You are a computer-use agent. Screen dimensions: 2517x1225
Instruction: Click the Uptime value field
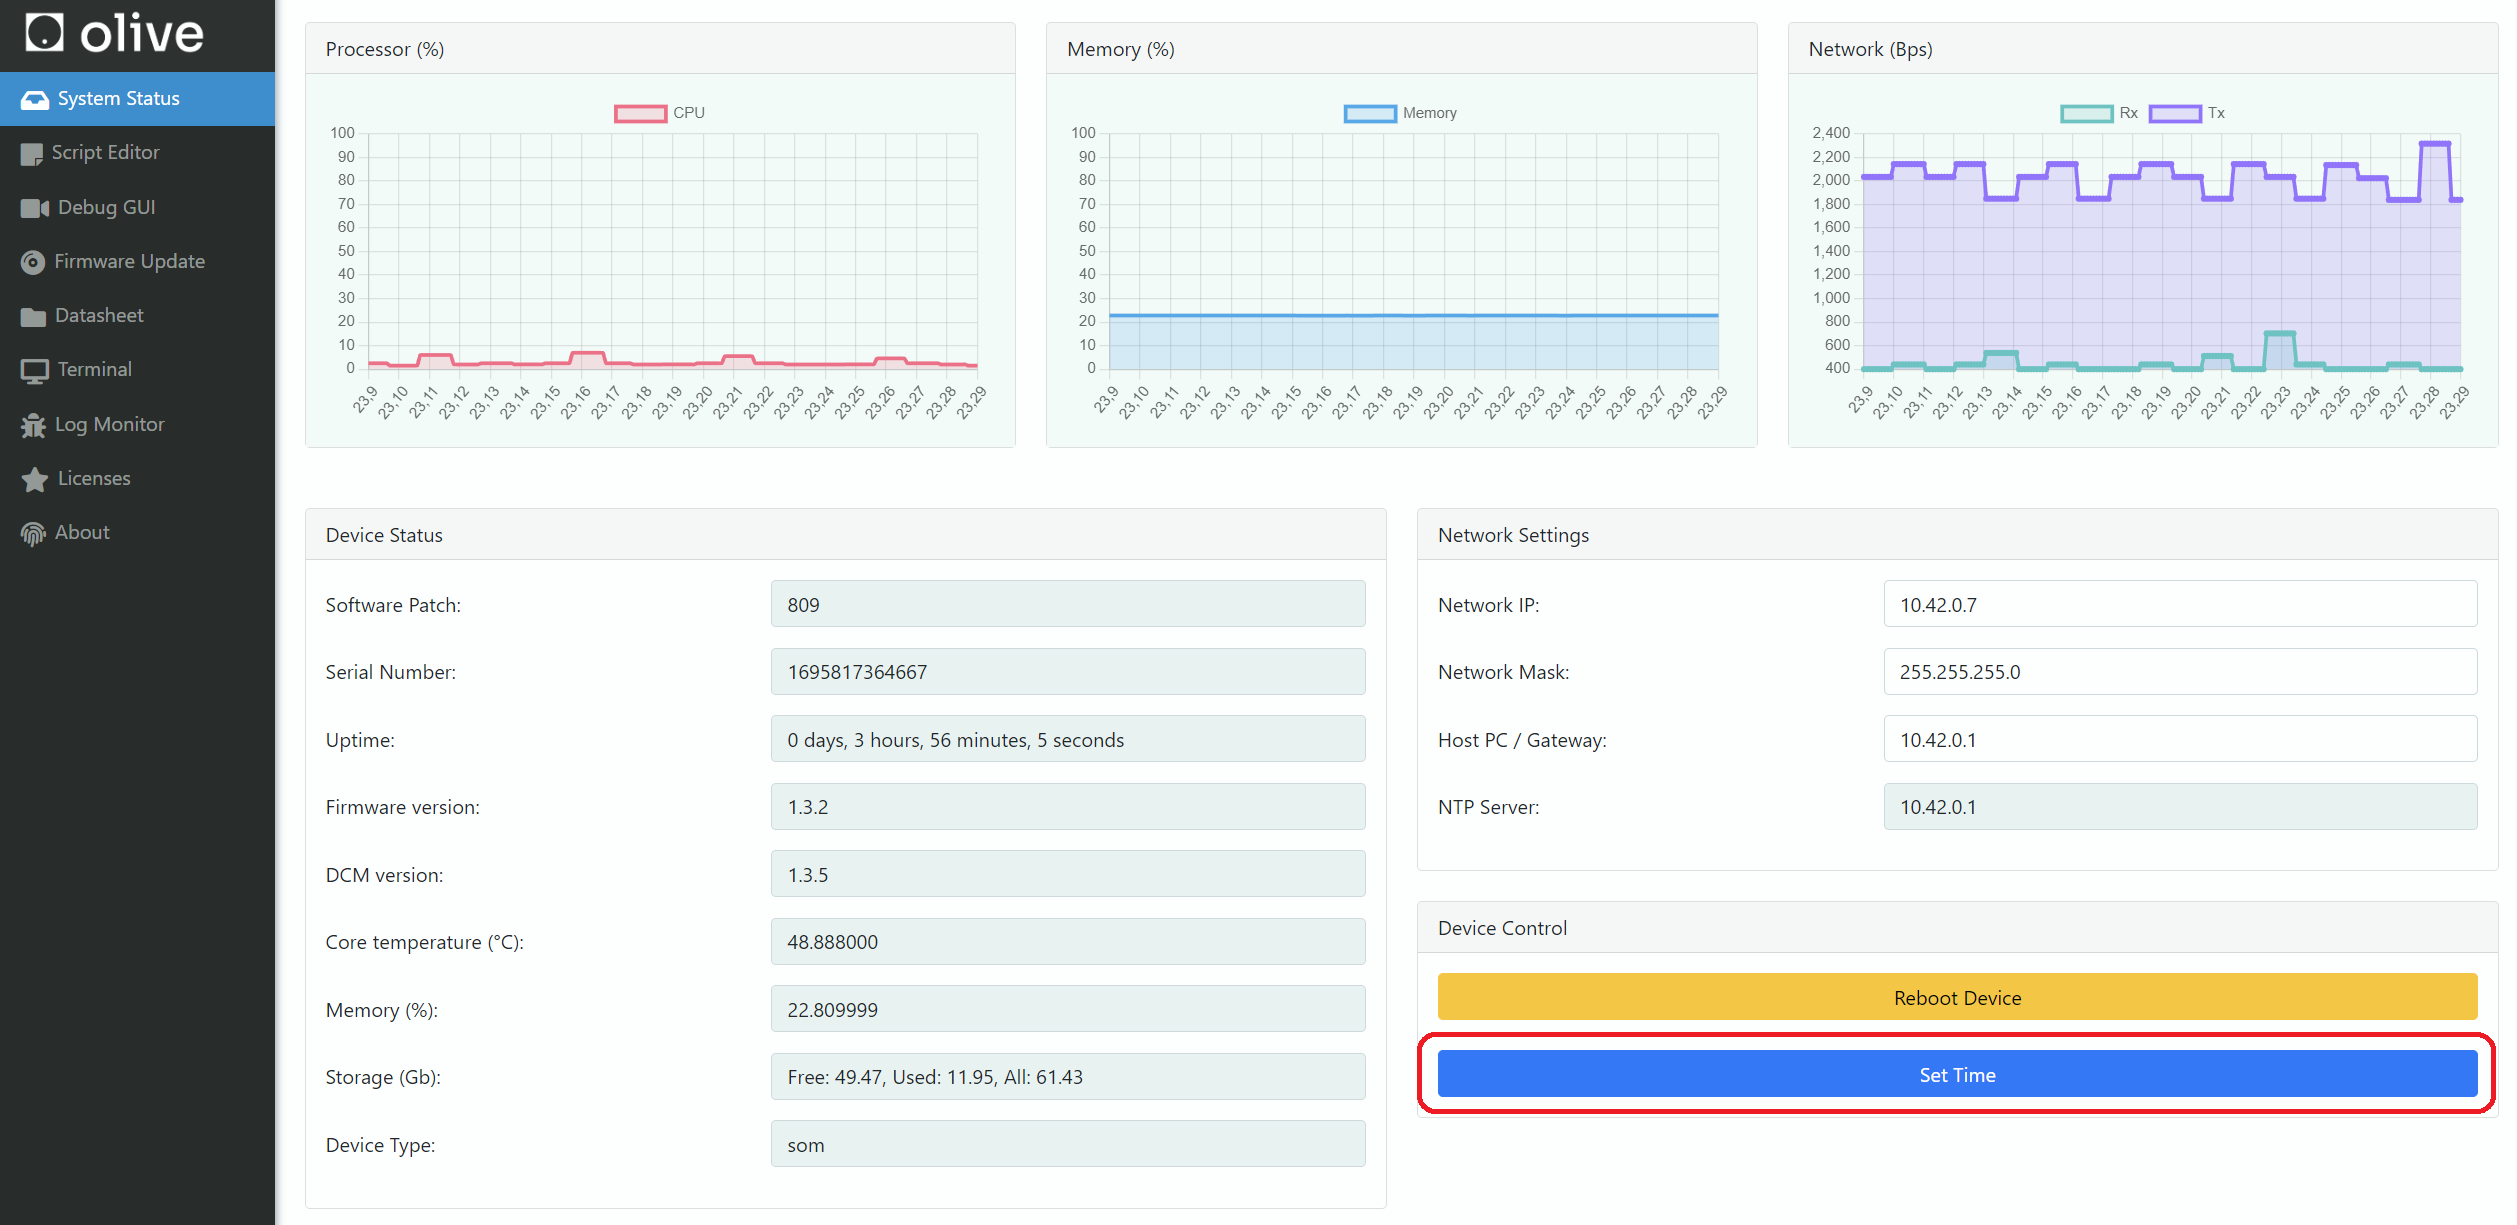tap(1068, 739)
